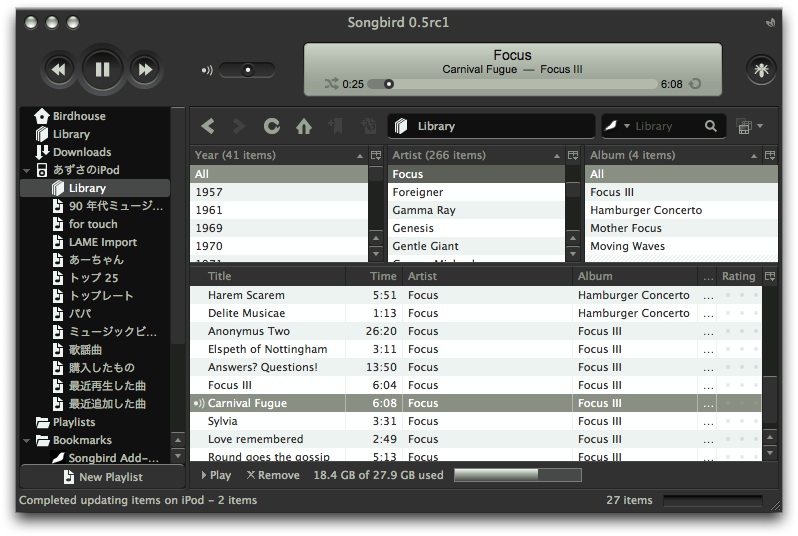Go forward in browser navigation

click(x=239, y=126)
